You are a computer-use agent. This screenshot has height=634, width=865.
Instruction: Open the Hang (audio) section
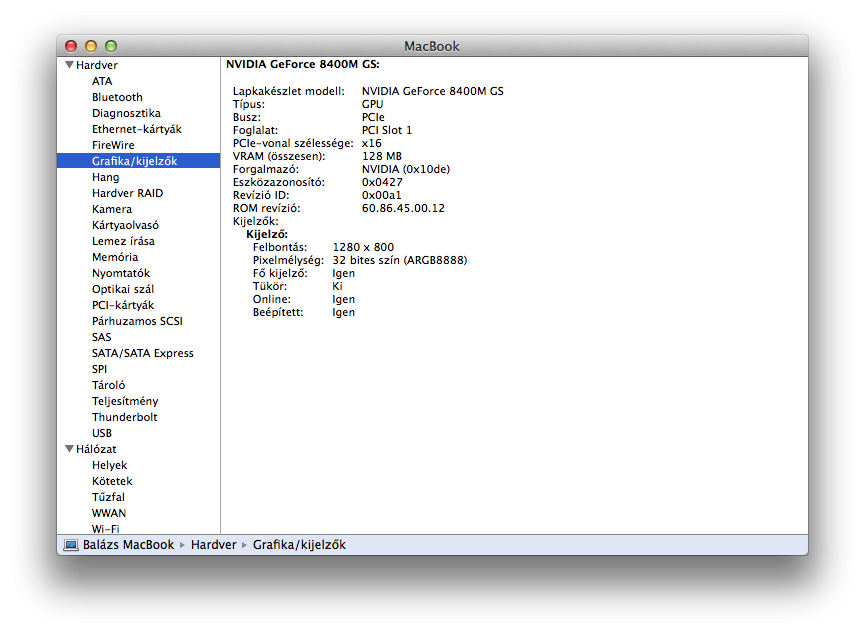point(105,177)
